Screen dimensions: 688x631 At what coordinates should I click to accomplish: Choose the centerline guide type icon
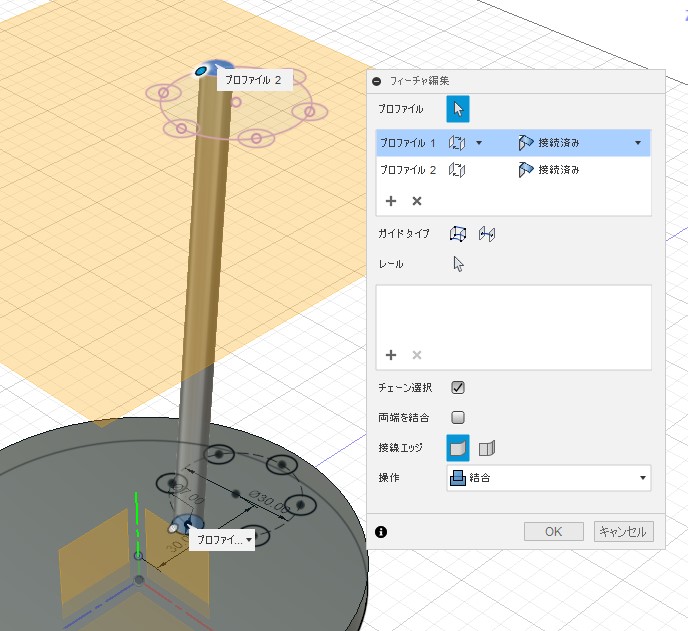[487, 234]
